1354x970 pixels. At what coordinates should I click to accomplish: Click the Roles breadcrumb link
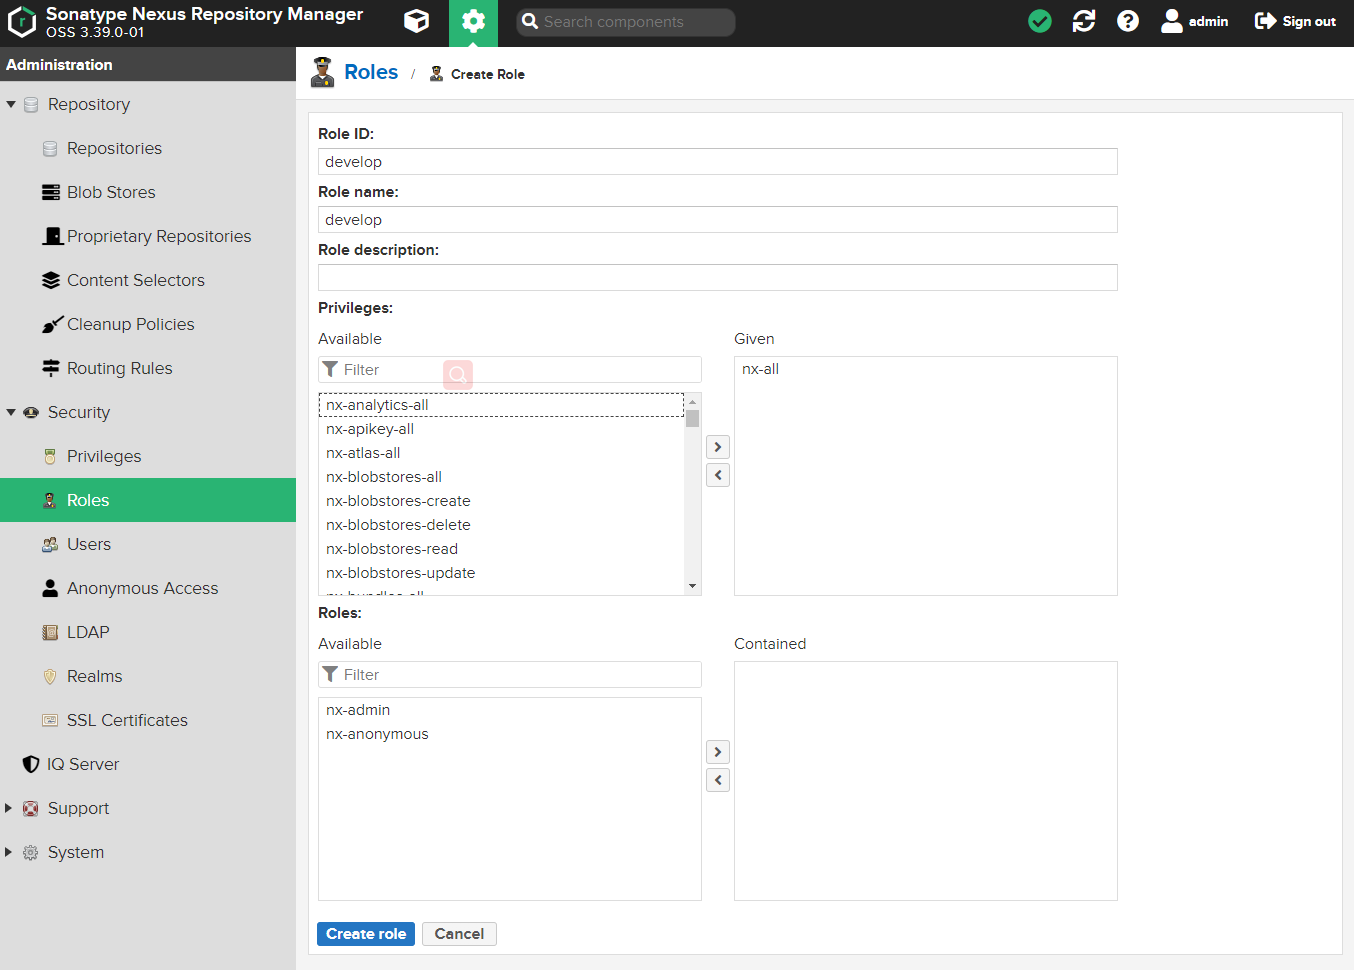point(371,72)
